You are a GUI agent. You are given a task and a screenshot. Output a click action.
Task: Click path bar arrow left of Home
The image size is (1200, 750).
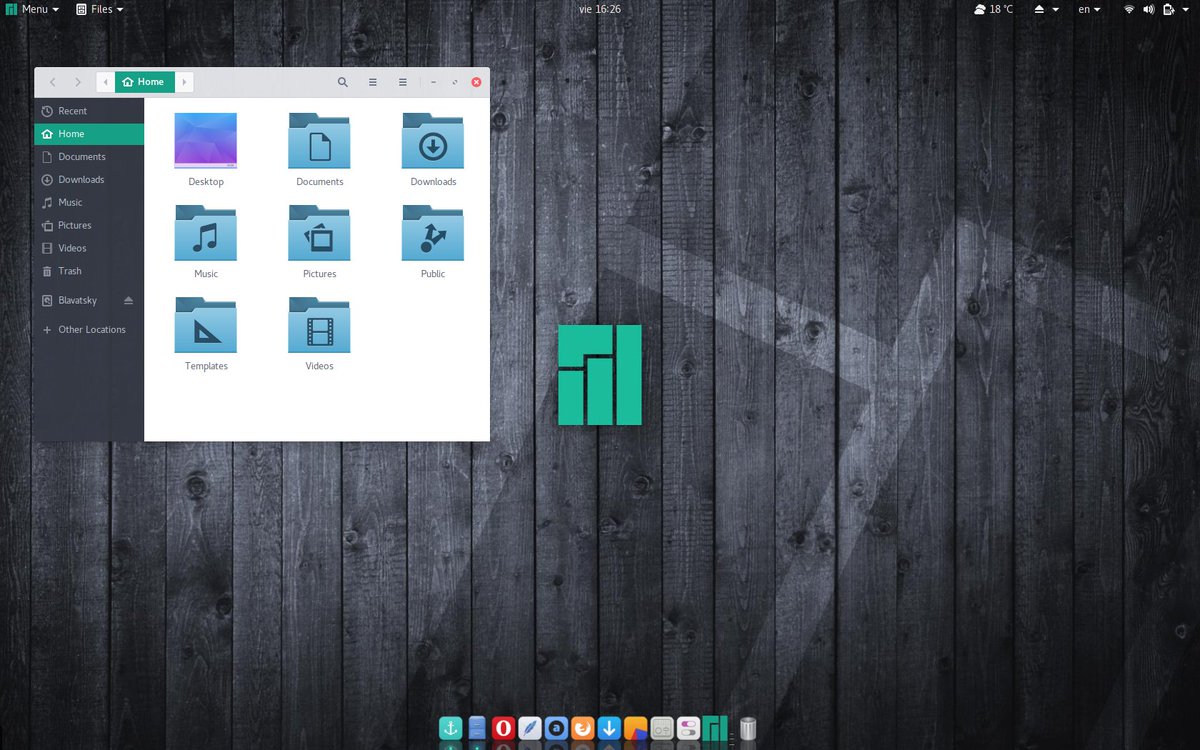(x=106, y=82)
